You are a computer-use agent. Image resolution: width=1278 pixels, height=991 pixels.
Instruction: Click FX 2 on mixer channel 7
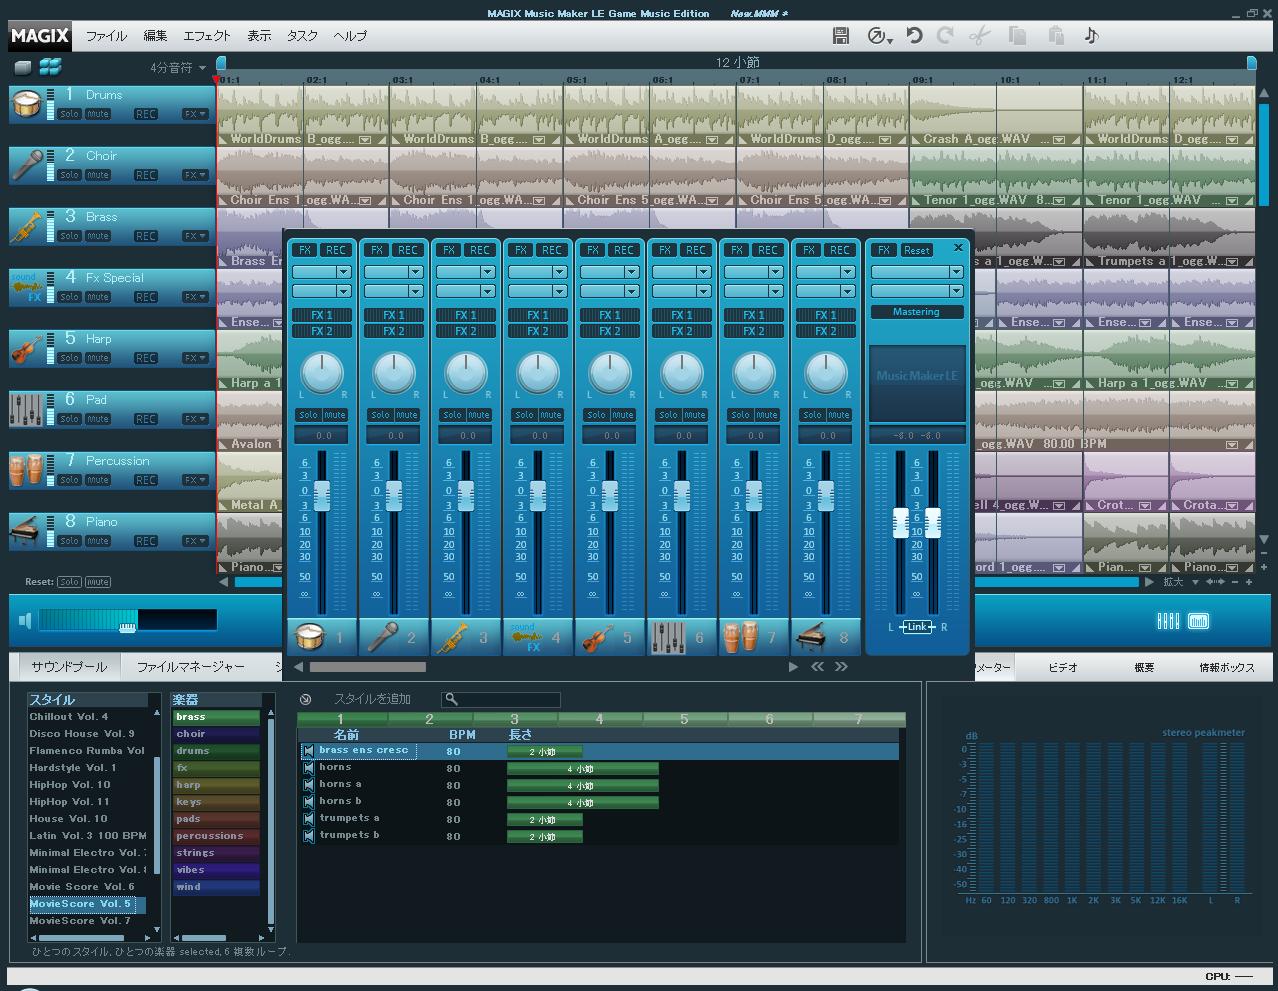pyautogui.click(x=754, y=331)
